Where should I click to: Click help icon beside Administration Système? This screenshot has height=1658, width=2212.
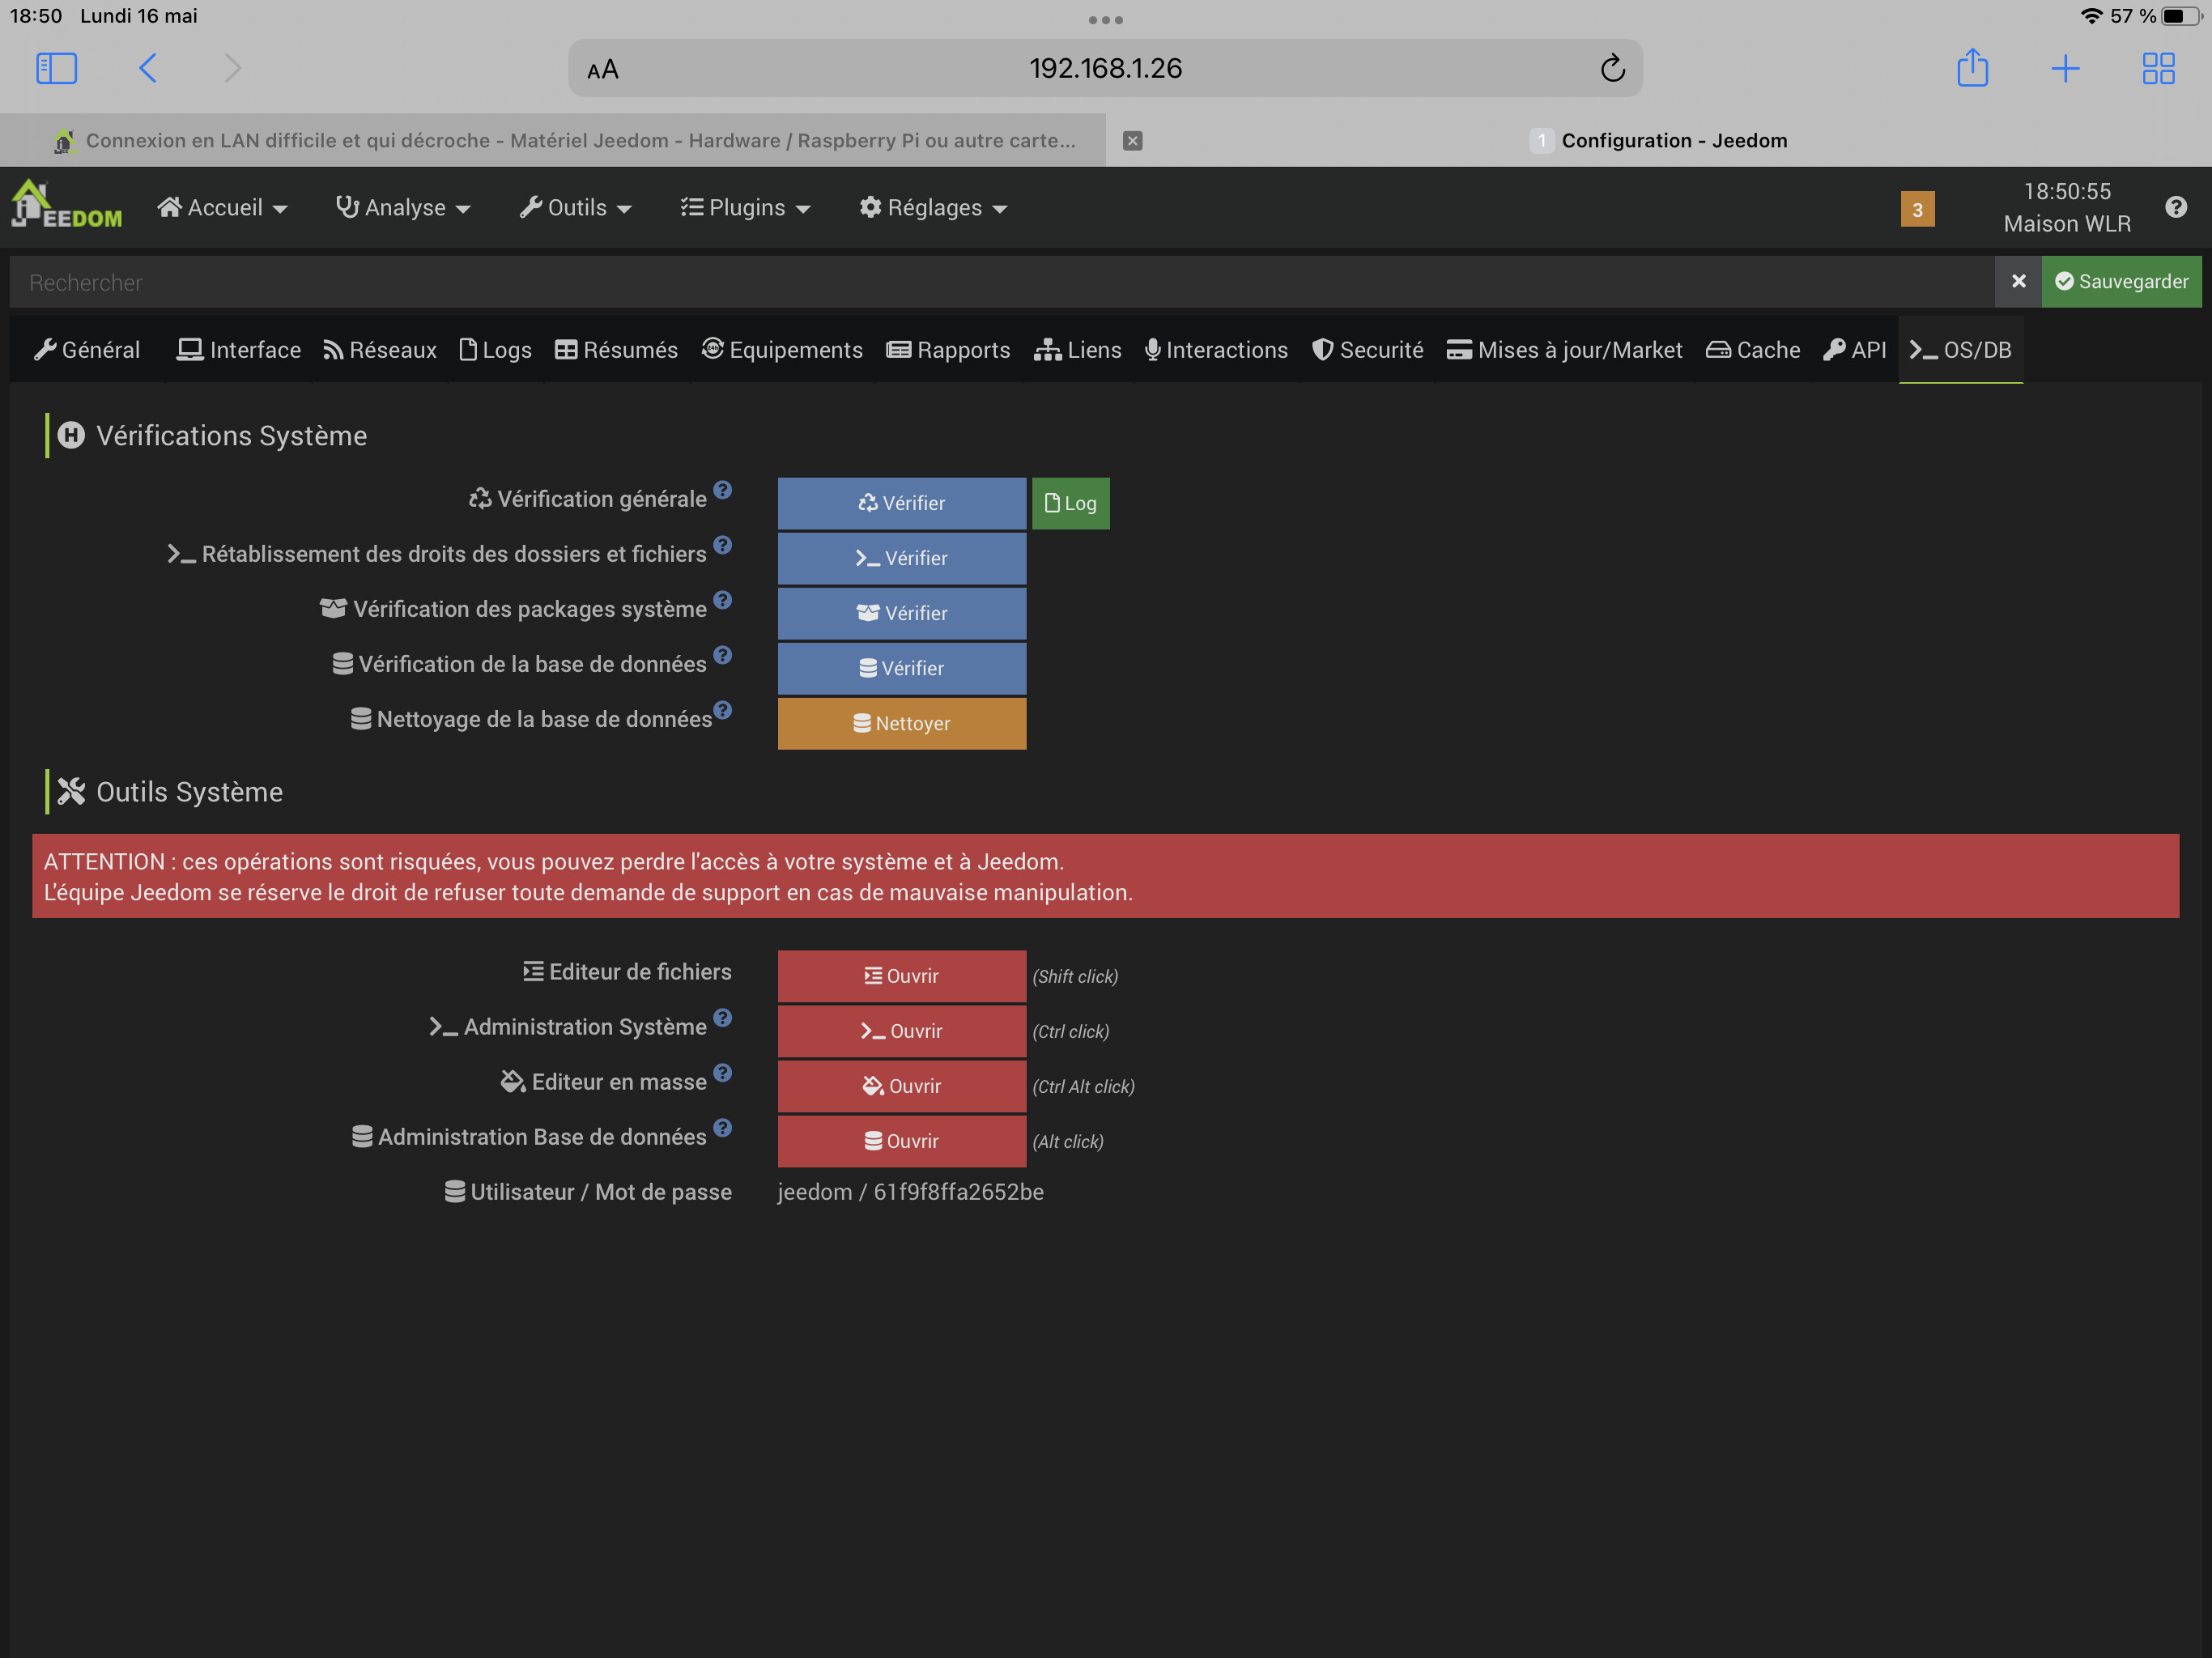(723, 1018)
